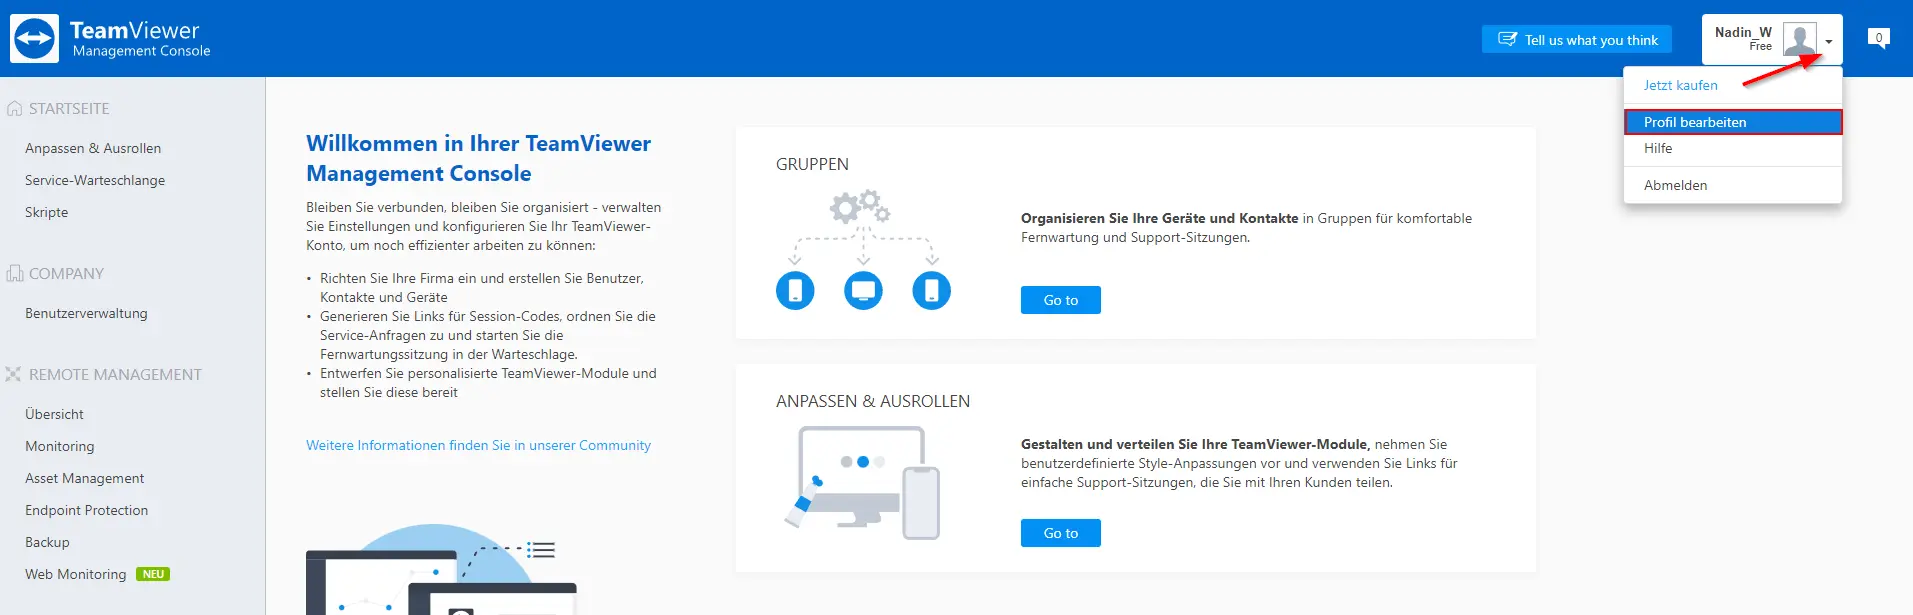
Task: Click the Nadin_W profile avatar picture
Action: [1800, 39]
